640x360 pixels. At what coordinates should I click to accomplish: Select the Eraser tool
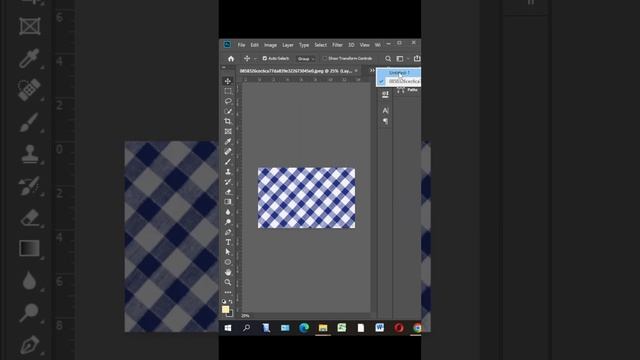coord(228,192)
